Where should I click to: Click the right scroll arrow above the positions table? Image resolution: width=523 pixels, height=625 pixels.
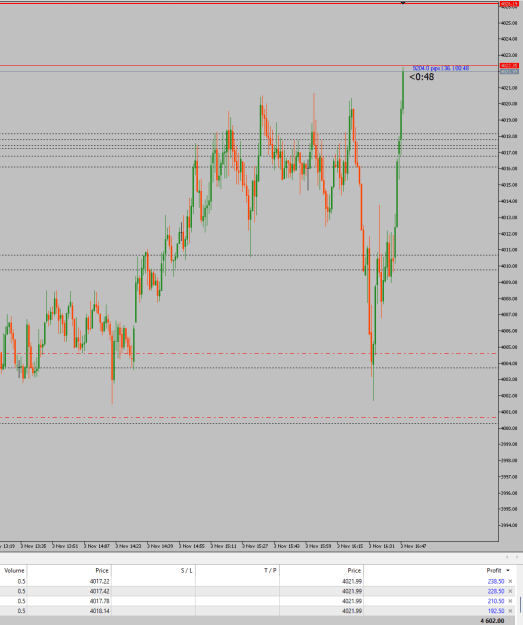point(517,557)
